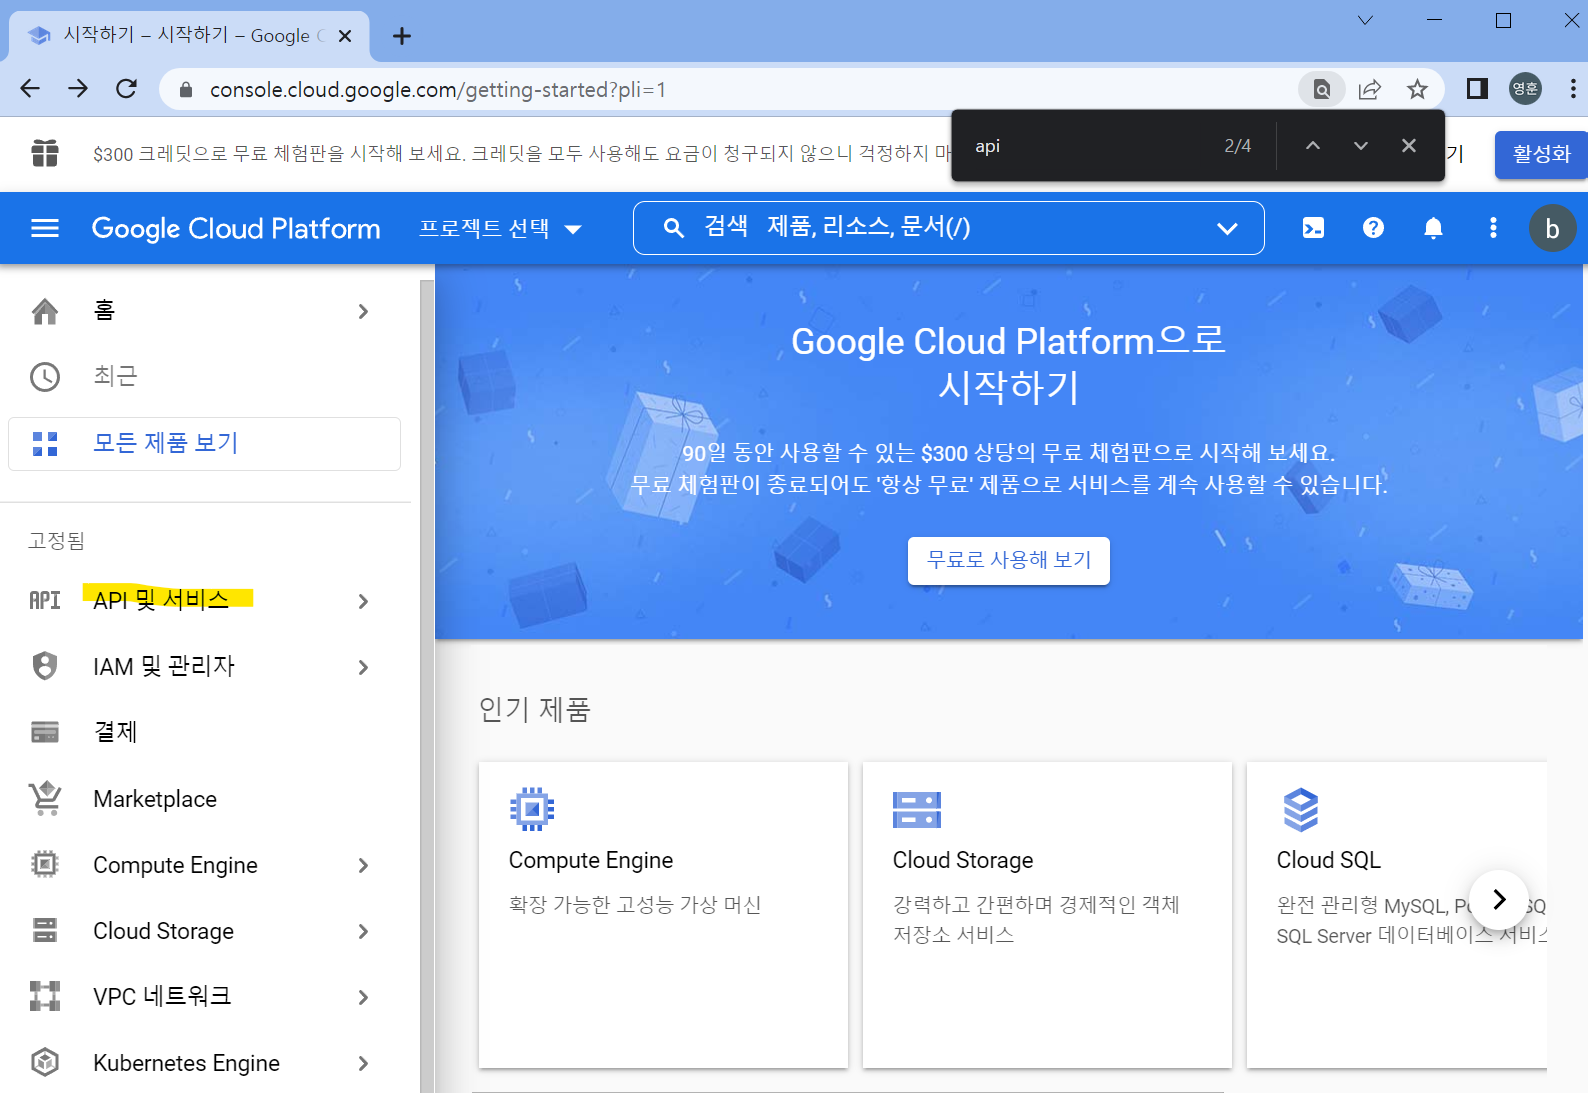Click the Kubernetes Engine icon
The image size is (1588, 1093).
pos(45,1062)
